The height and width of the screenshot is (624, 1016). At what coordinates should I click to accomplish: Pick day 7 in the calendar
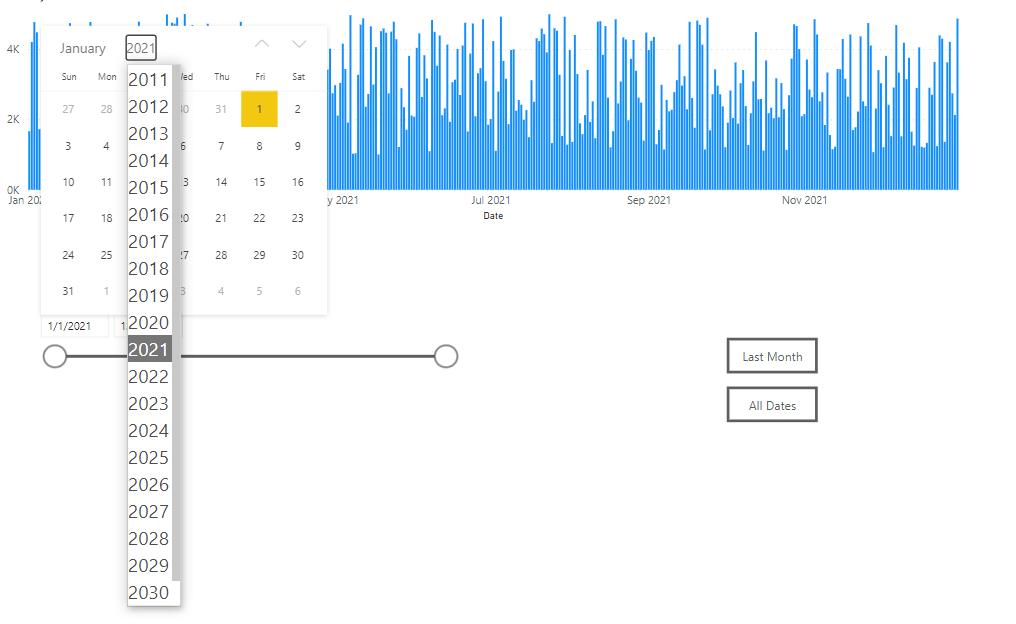pyautogui.click(x=221, y=146)
